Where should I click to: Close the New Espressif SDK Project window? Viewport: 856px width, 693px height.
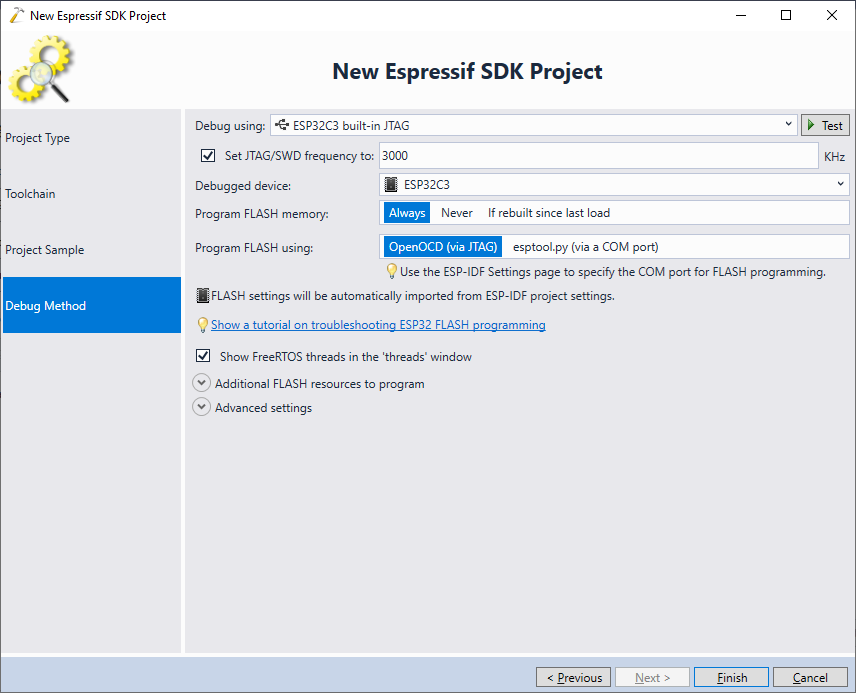831,15
